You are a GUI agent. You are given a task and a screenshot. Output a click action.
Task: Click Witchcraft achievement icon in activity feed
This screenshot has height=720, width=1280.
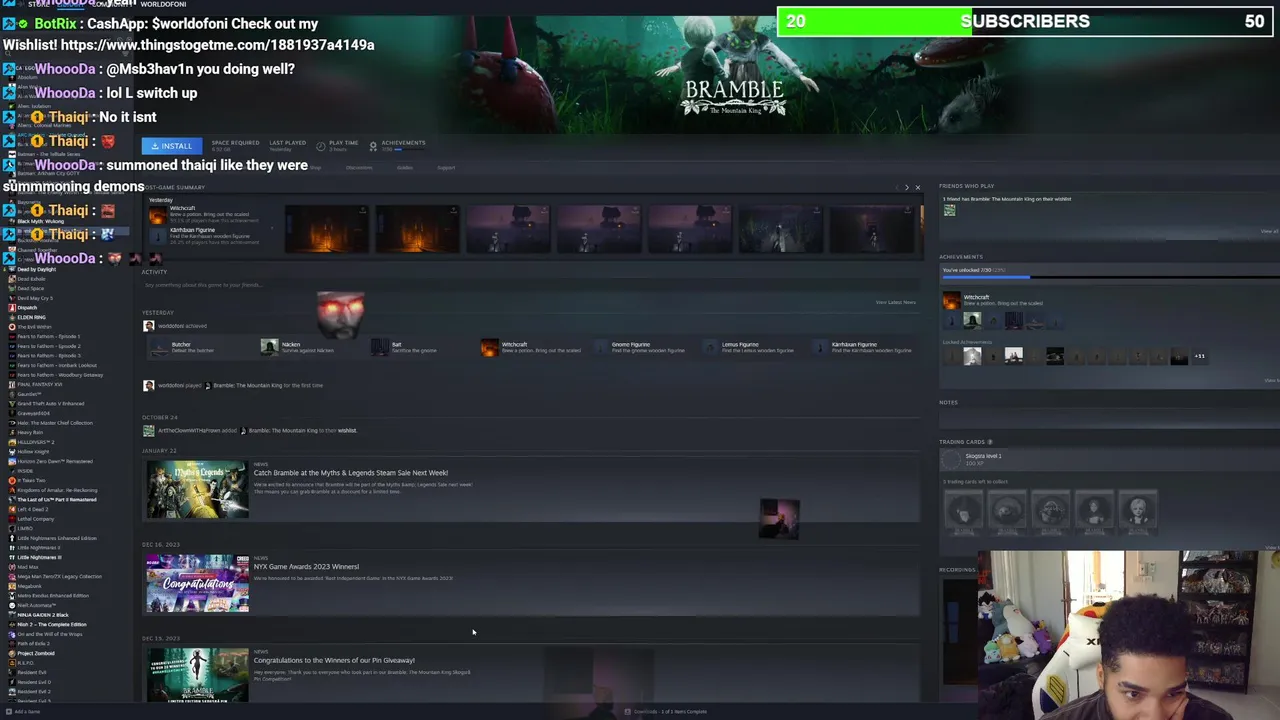tap(489, 347)
